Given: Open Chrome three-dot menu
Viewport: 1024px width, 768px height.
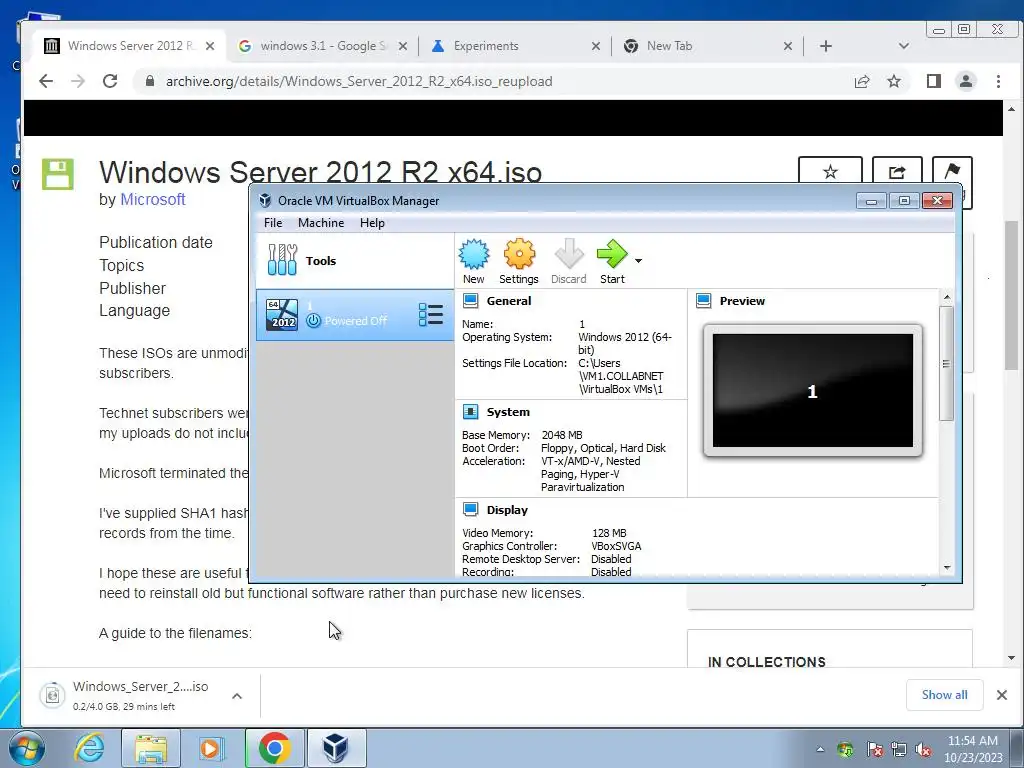Looking at the screenshot, I should pyautogui.click(x=998, y=81).
